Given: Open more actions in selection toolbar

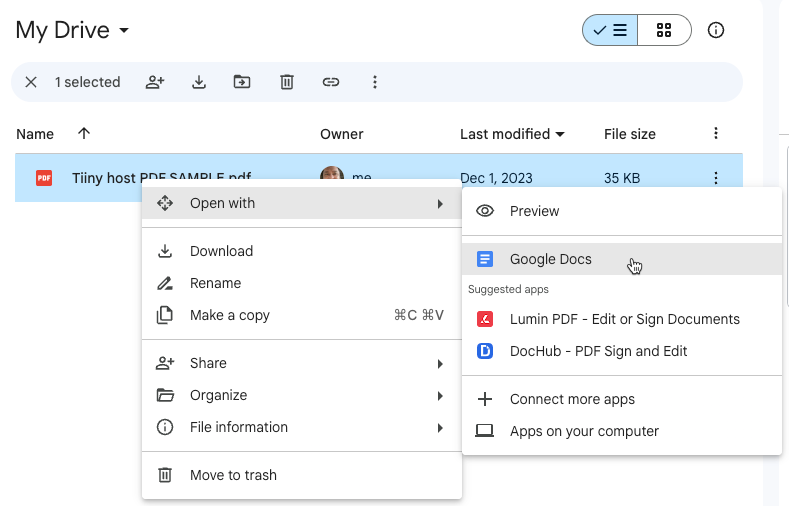Looking at the screenshot, I should [x=374, y=82].
